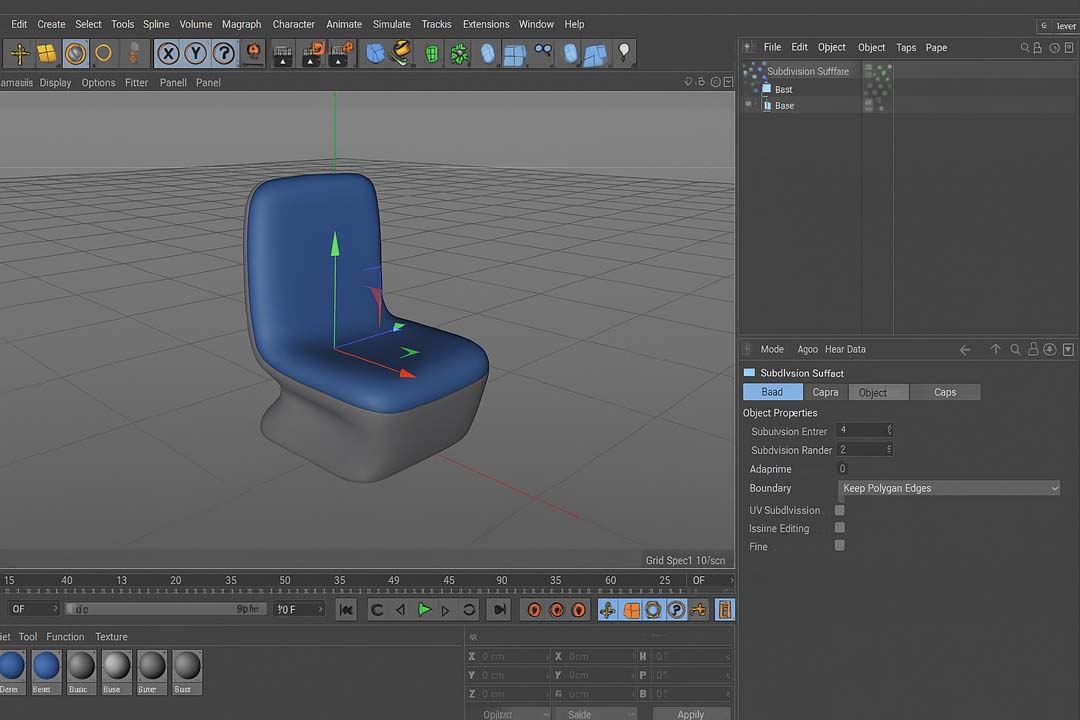The image size is (1080, 720).
Task: Toggle the Y axis lock icon
Action: click(x=196, y=53)
